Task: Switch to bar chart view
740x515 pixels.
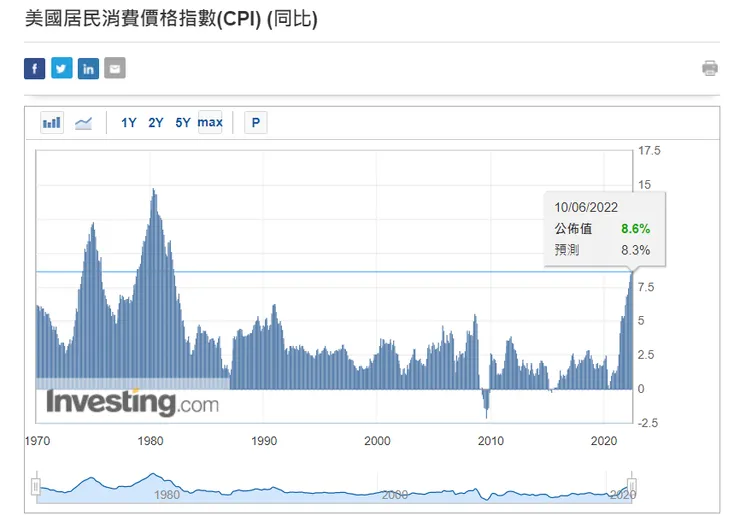Action: pos(52,123)
